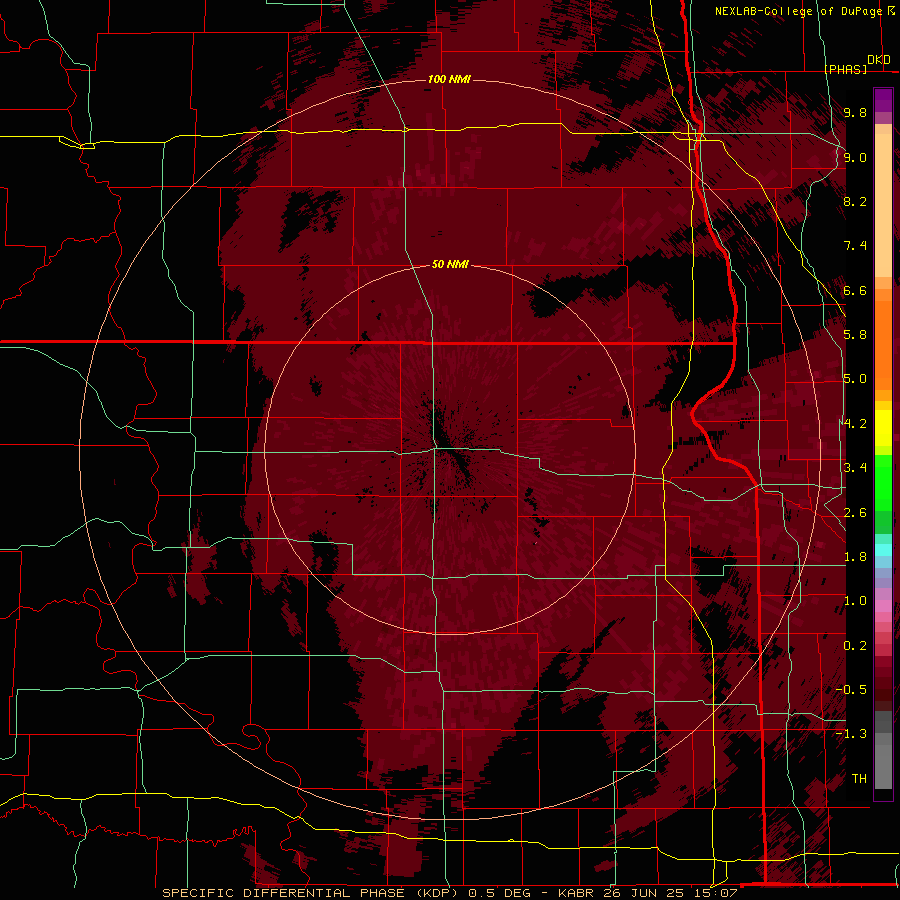Click the radar site at the range rings' center
The width and height of the screenshot is (900, 900).
(x=450, y=450)
